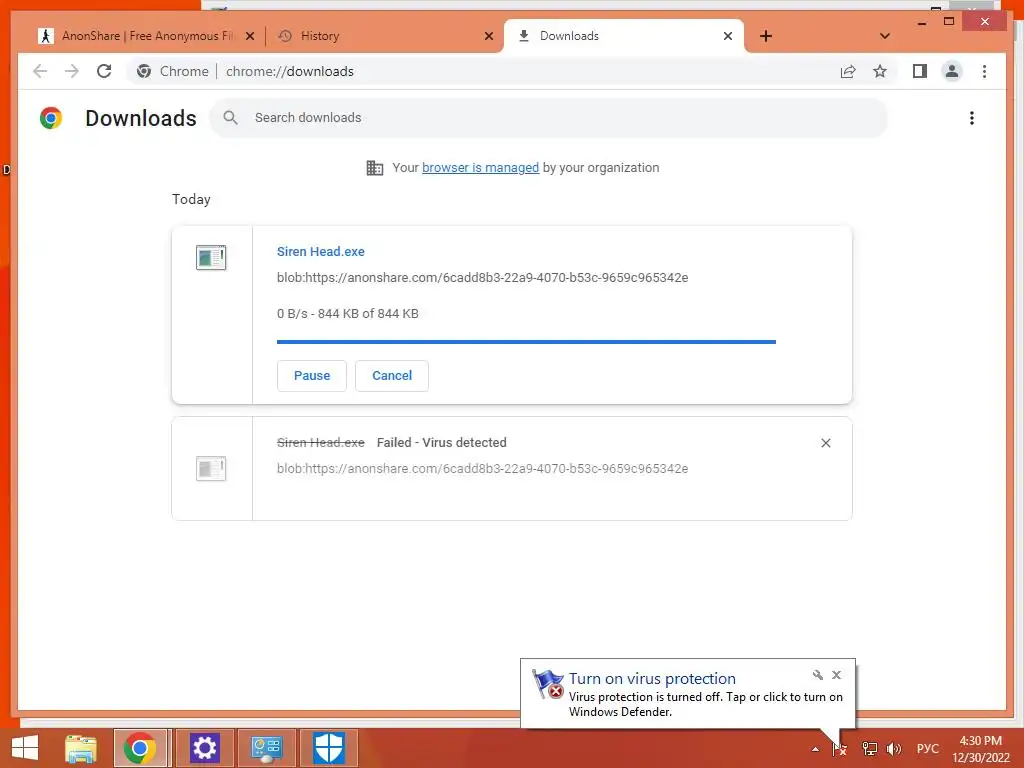
Task: Click the Action Center flag icon in balloon
Action: (547, 684)
